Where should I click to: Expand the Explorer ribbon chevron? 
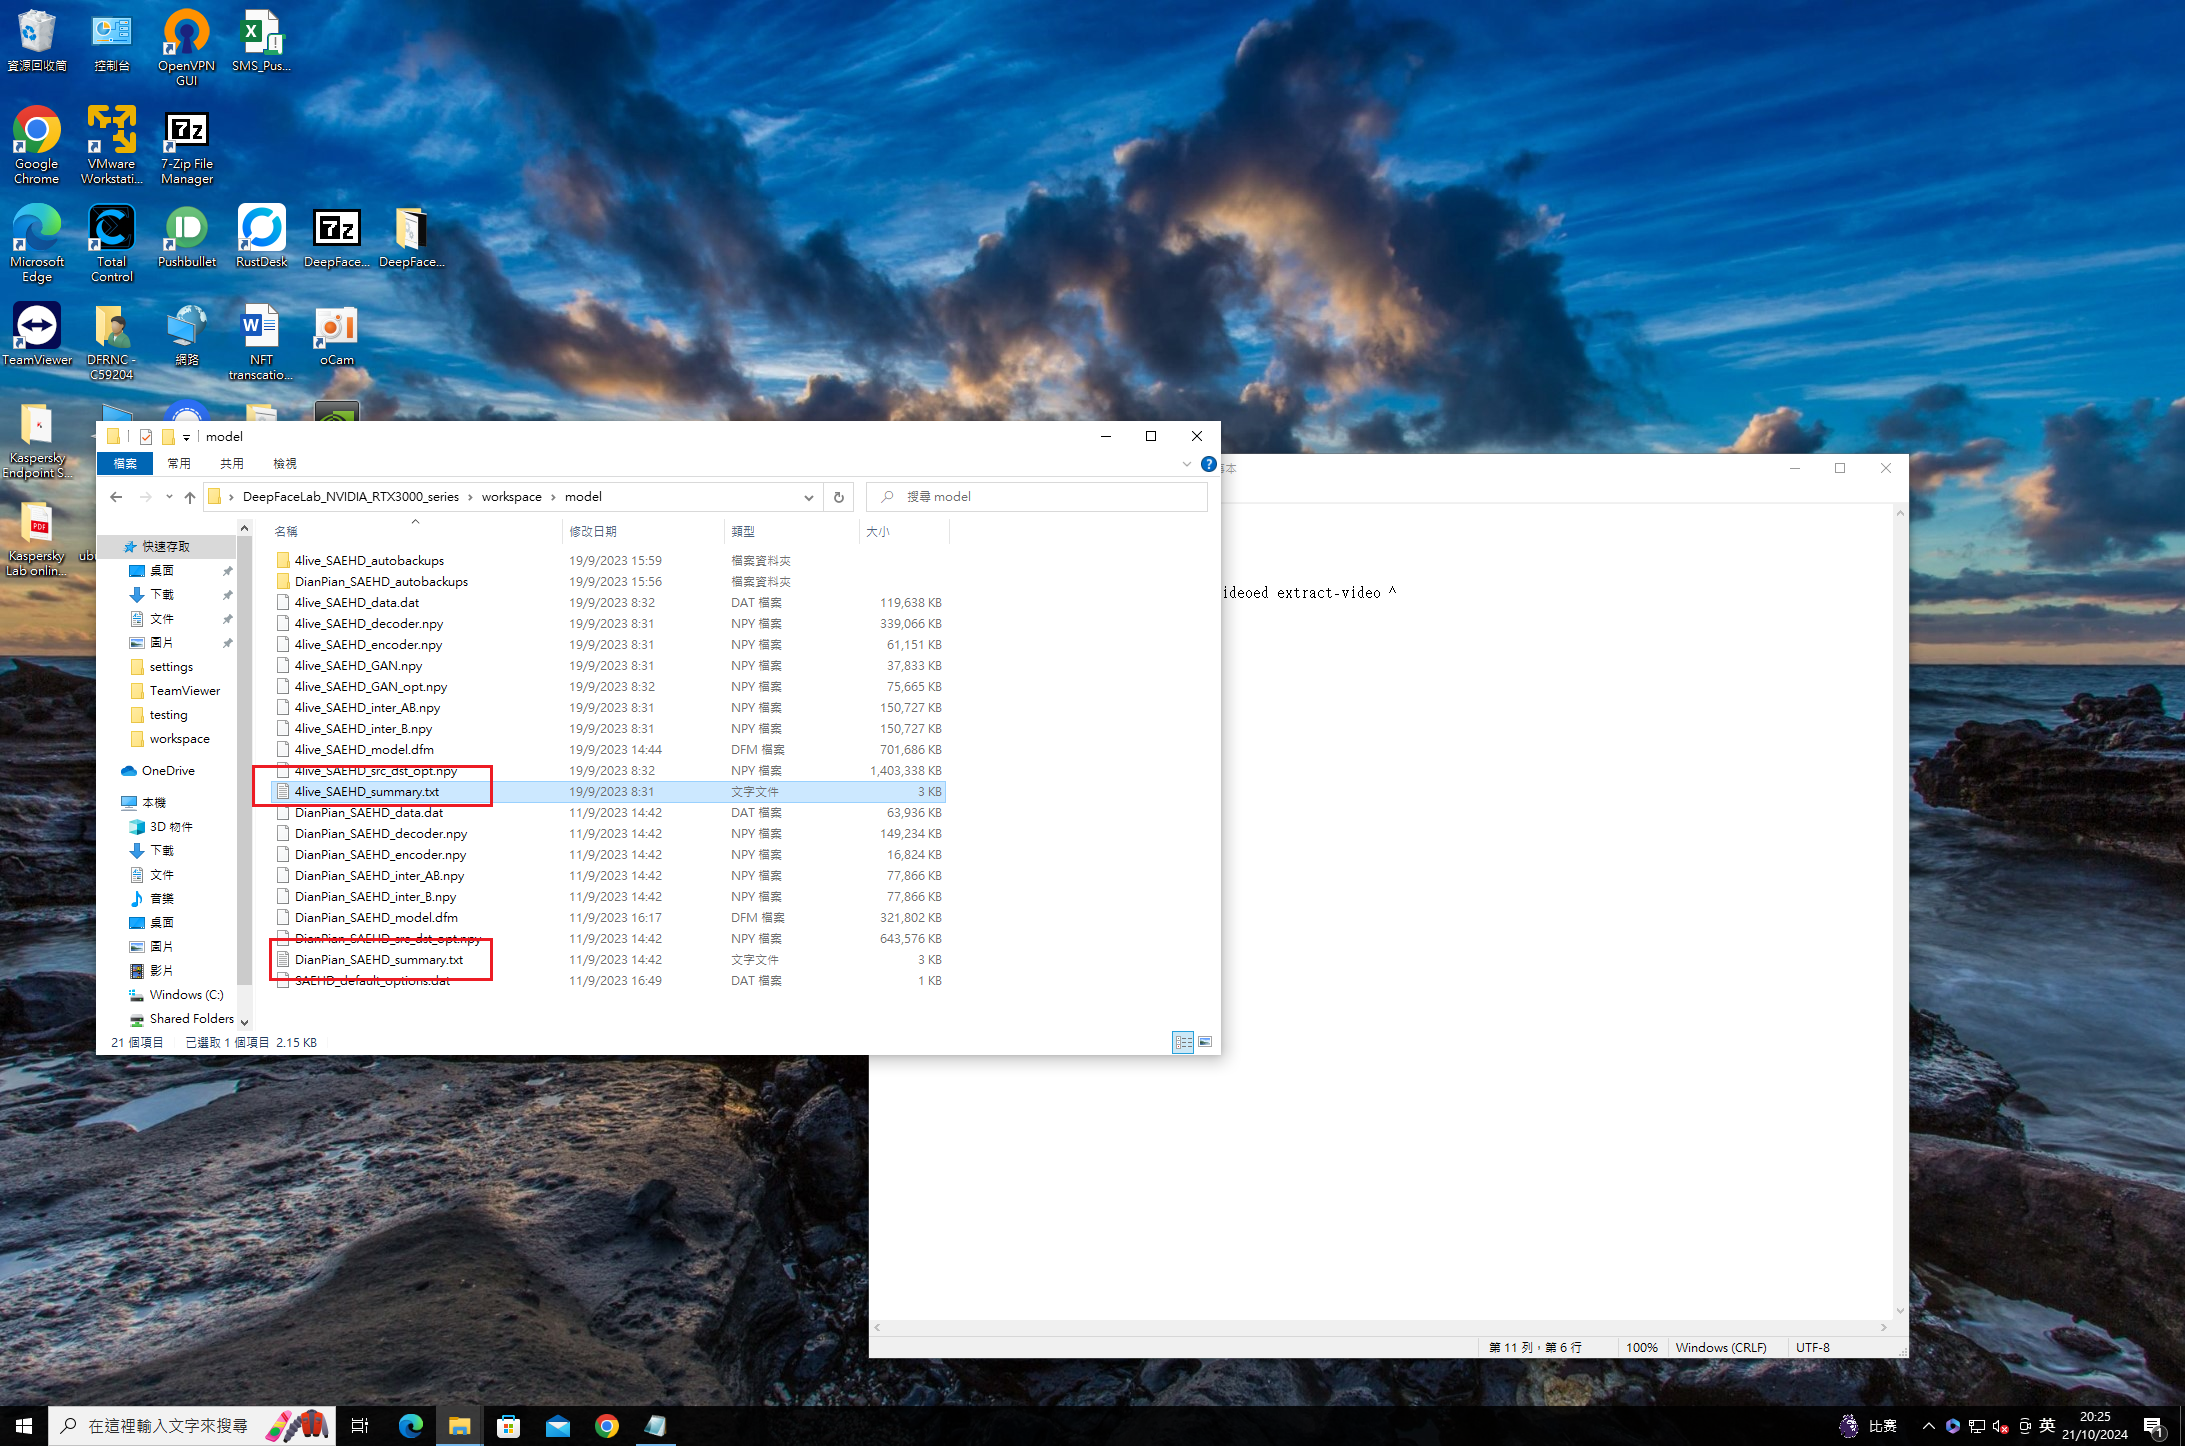1187,464
